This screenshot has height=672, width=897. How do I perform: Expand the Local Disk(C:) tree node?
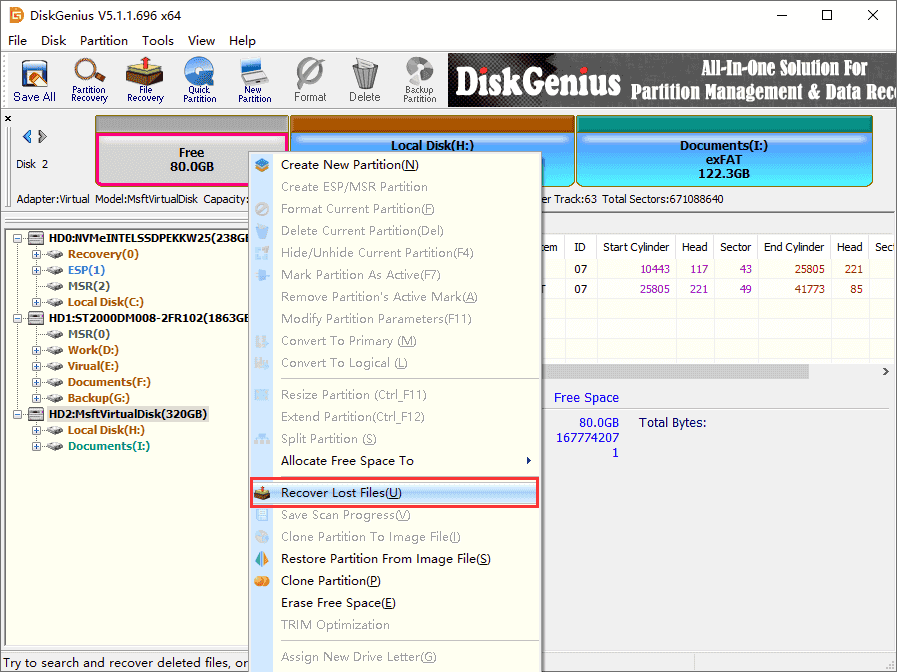[x=37, y=302]
